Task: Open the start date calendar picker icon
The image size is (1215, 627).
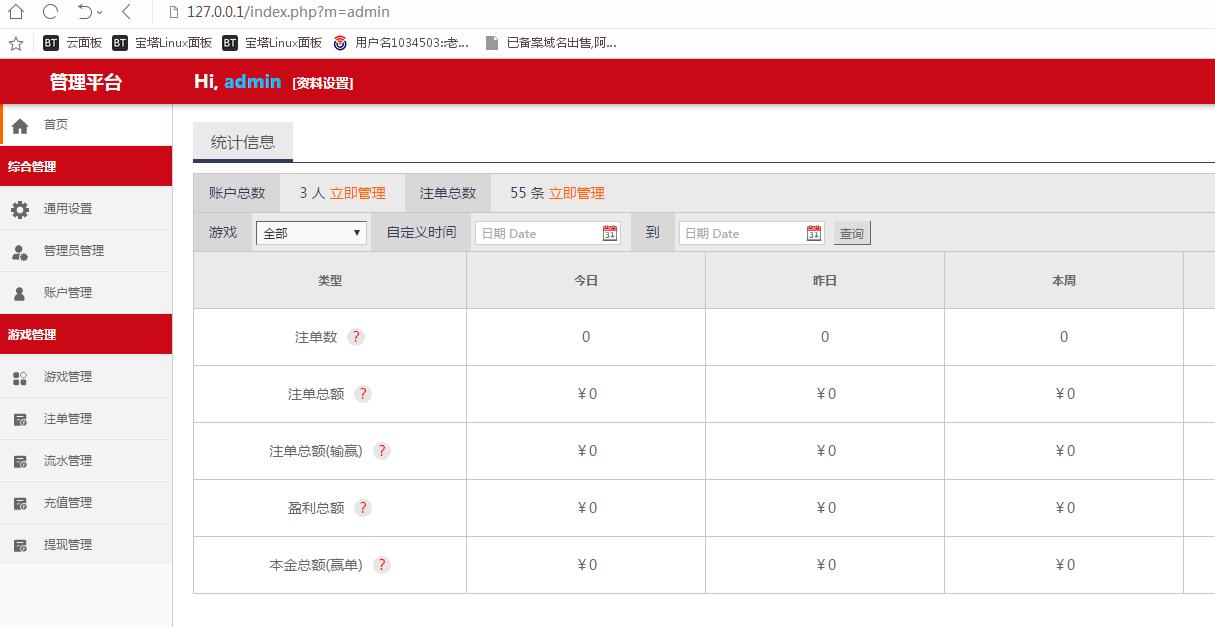Action: pos(610,233)
